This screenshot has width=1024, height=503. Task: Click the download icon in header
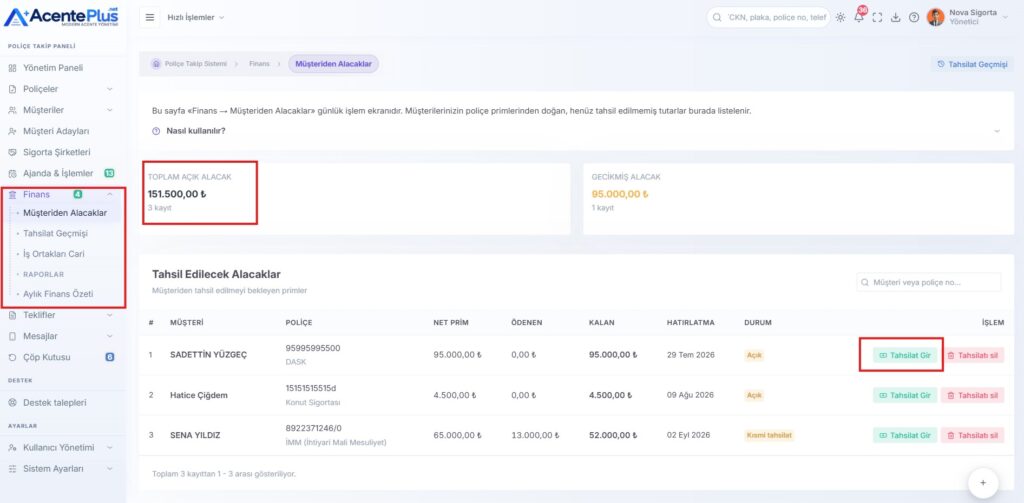(x=895, y=18)
